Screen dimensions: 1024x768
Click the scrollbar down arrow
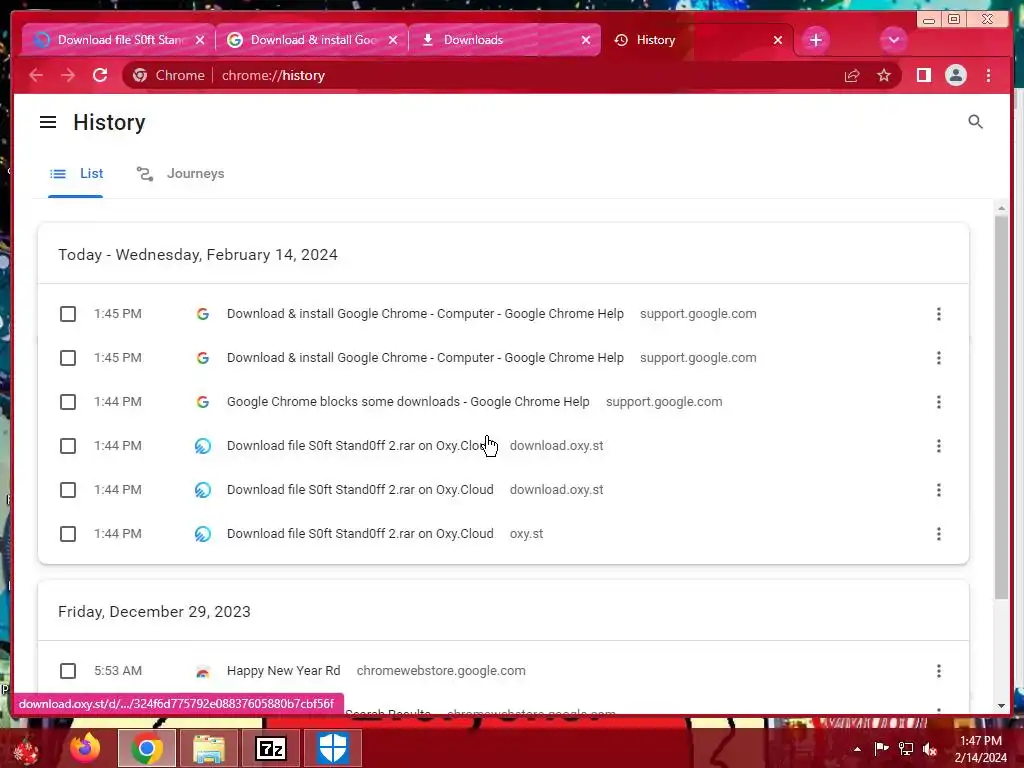[x=1001, y=706]
